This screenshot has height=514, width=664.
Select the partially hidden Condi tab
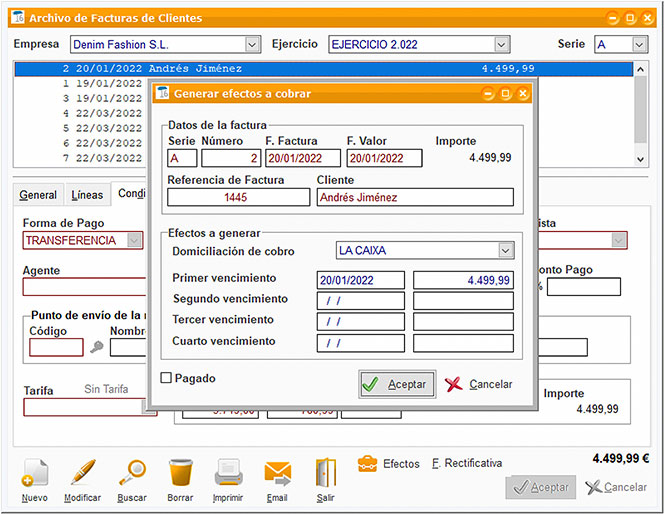[x=131, y=193]
